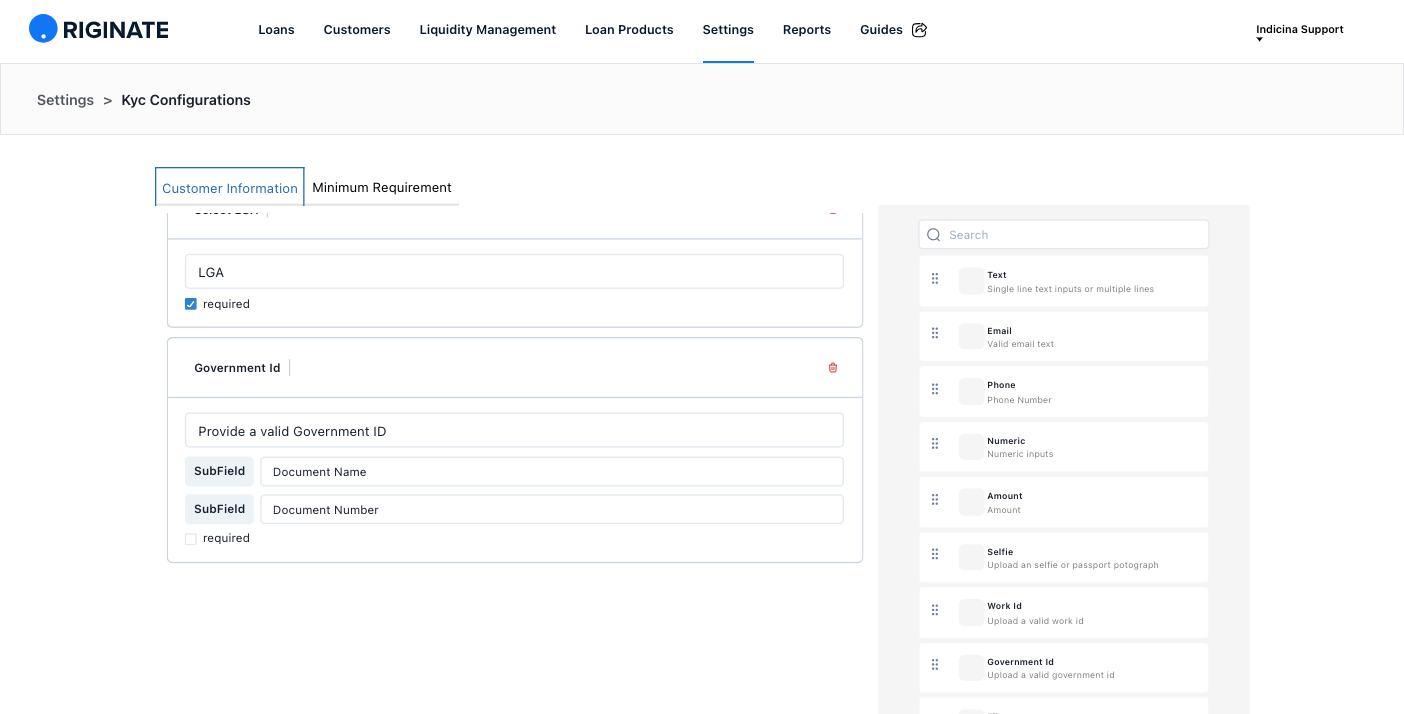Open the Loans menu
Viewport: 1404px width, 714px height.
click(276, 30)
